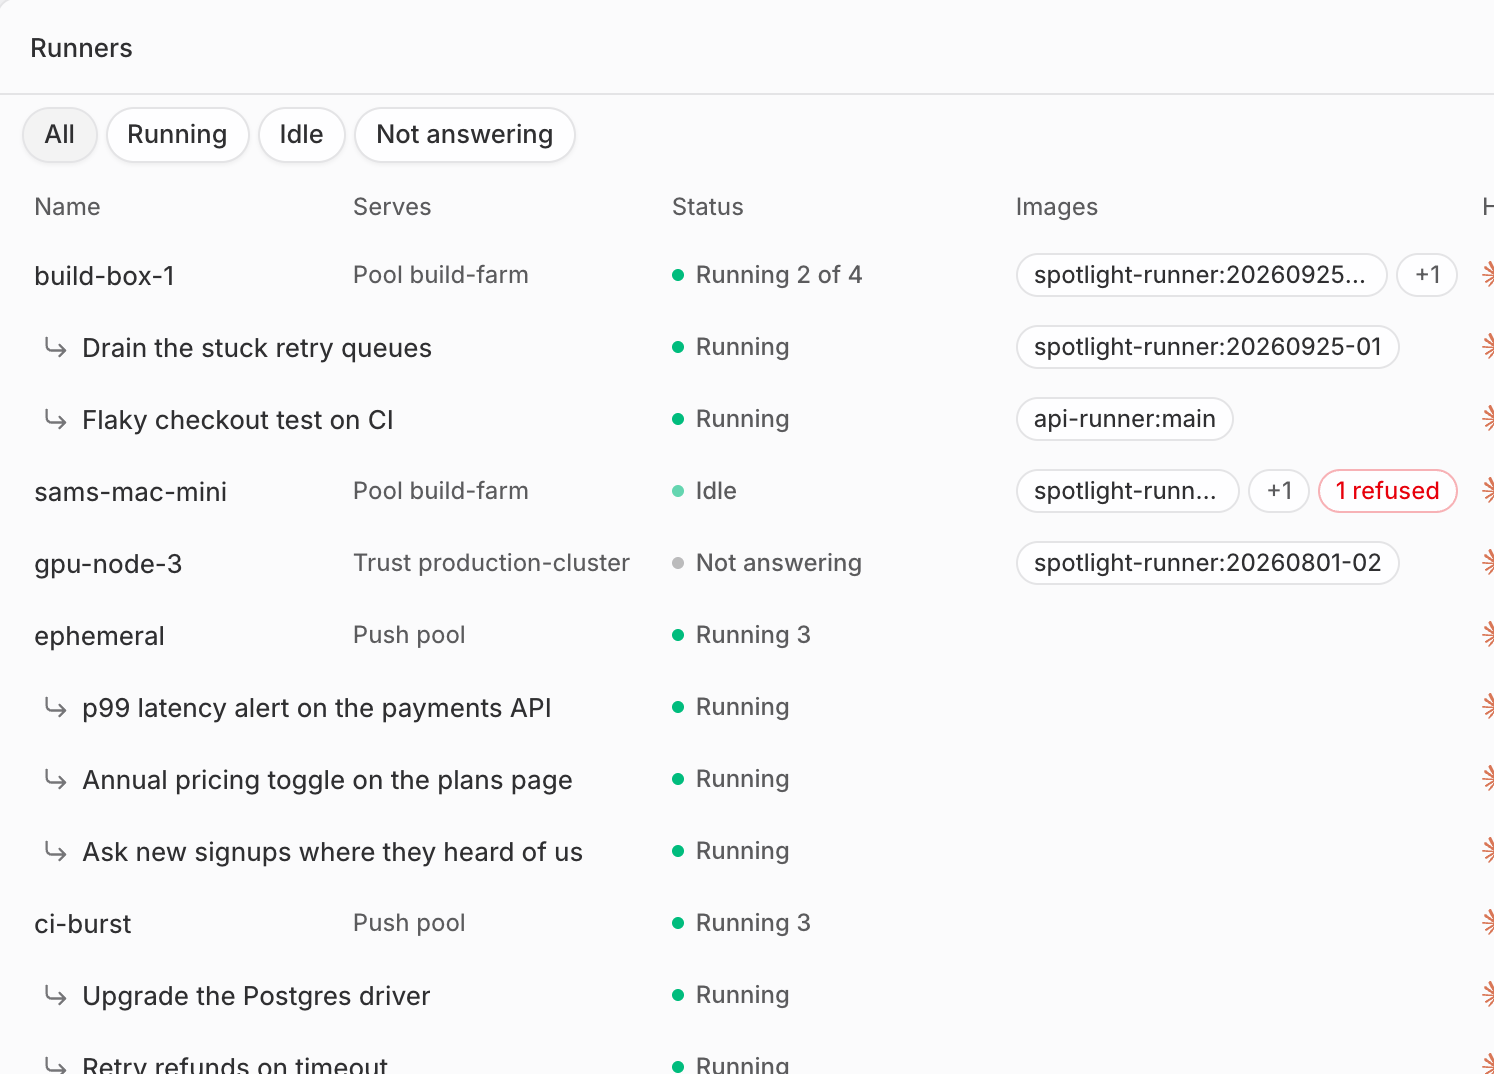
Task: Click the Runners page title
Action: coord(81,48)
